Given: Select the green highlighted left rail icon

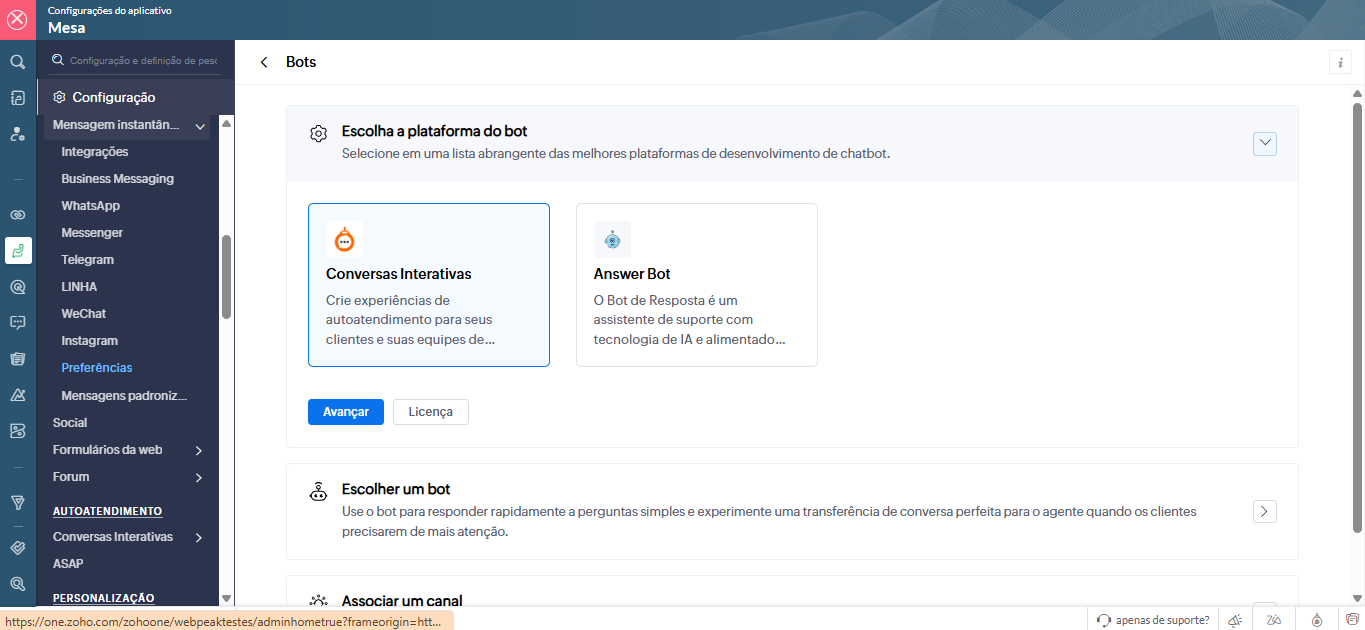Looking at the screenshot, I should (x=17, y=251).
